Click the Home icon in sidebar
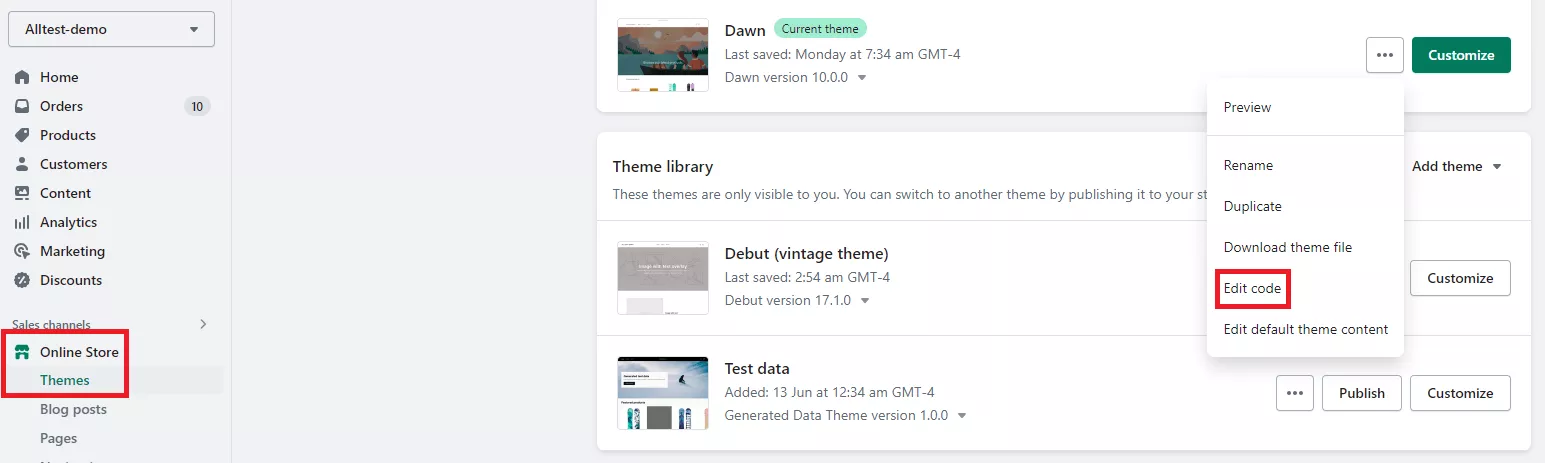The width and height of the screenshot is (1545, 463). tap(22, 77)
